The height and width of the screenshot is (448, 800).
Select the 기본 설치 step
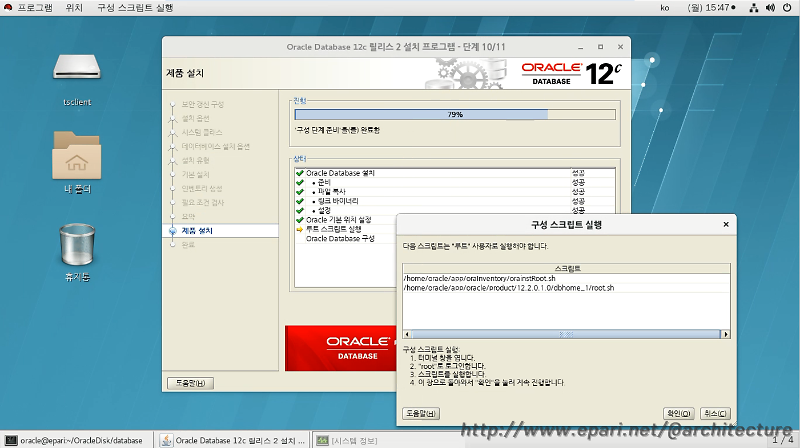(x=195, y=175)
